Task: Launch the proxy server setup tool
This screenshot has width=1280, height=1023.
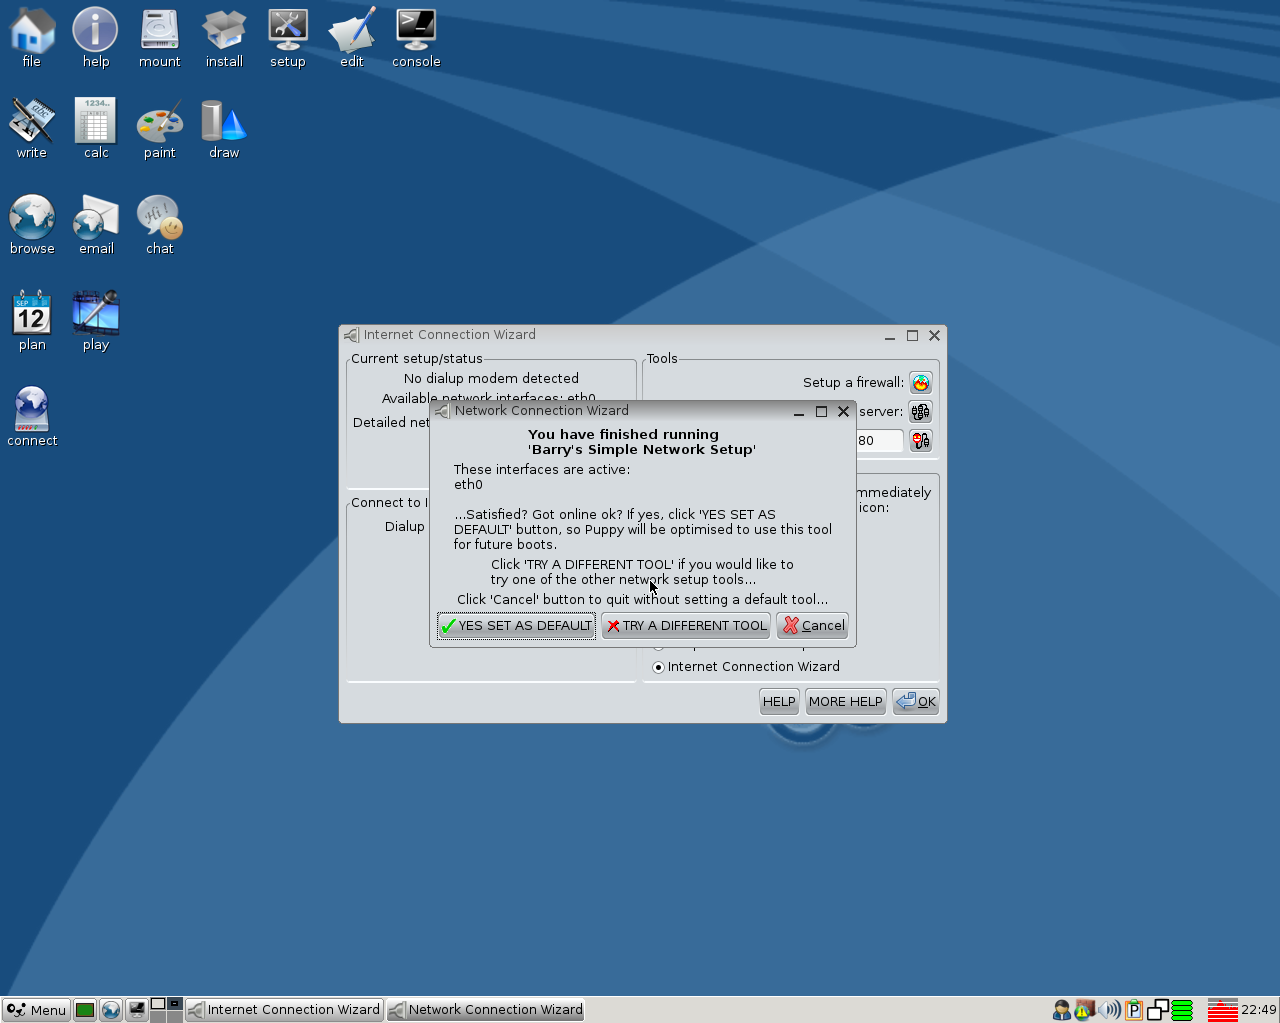Action: (x=920, y=411)
